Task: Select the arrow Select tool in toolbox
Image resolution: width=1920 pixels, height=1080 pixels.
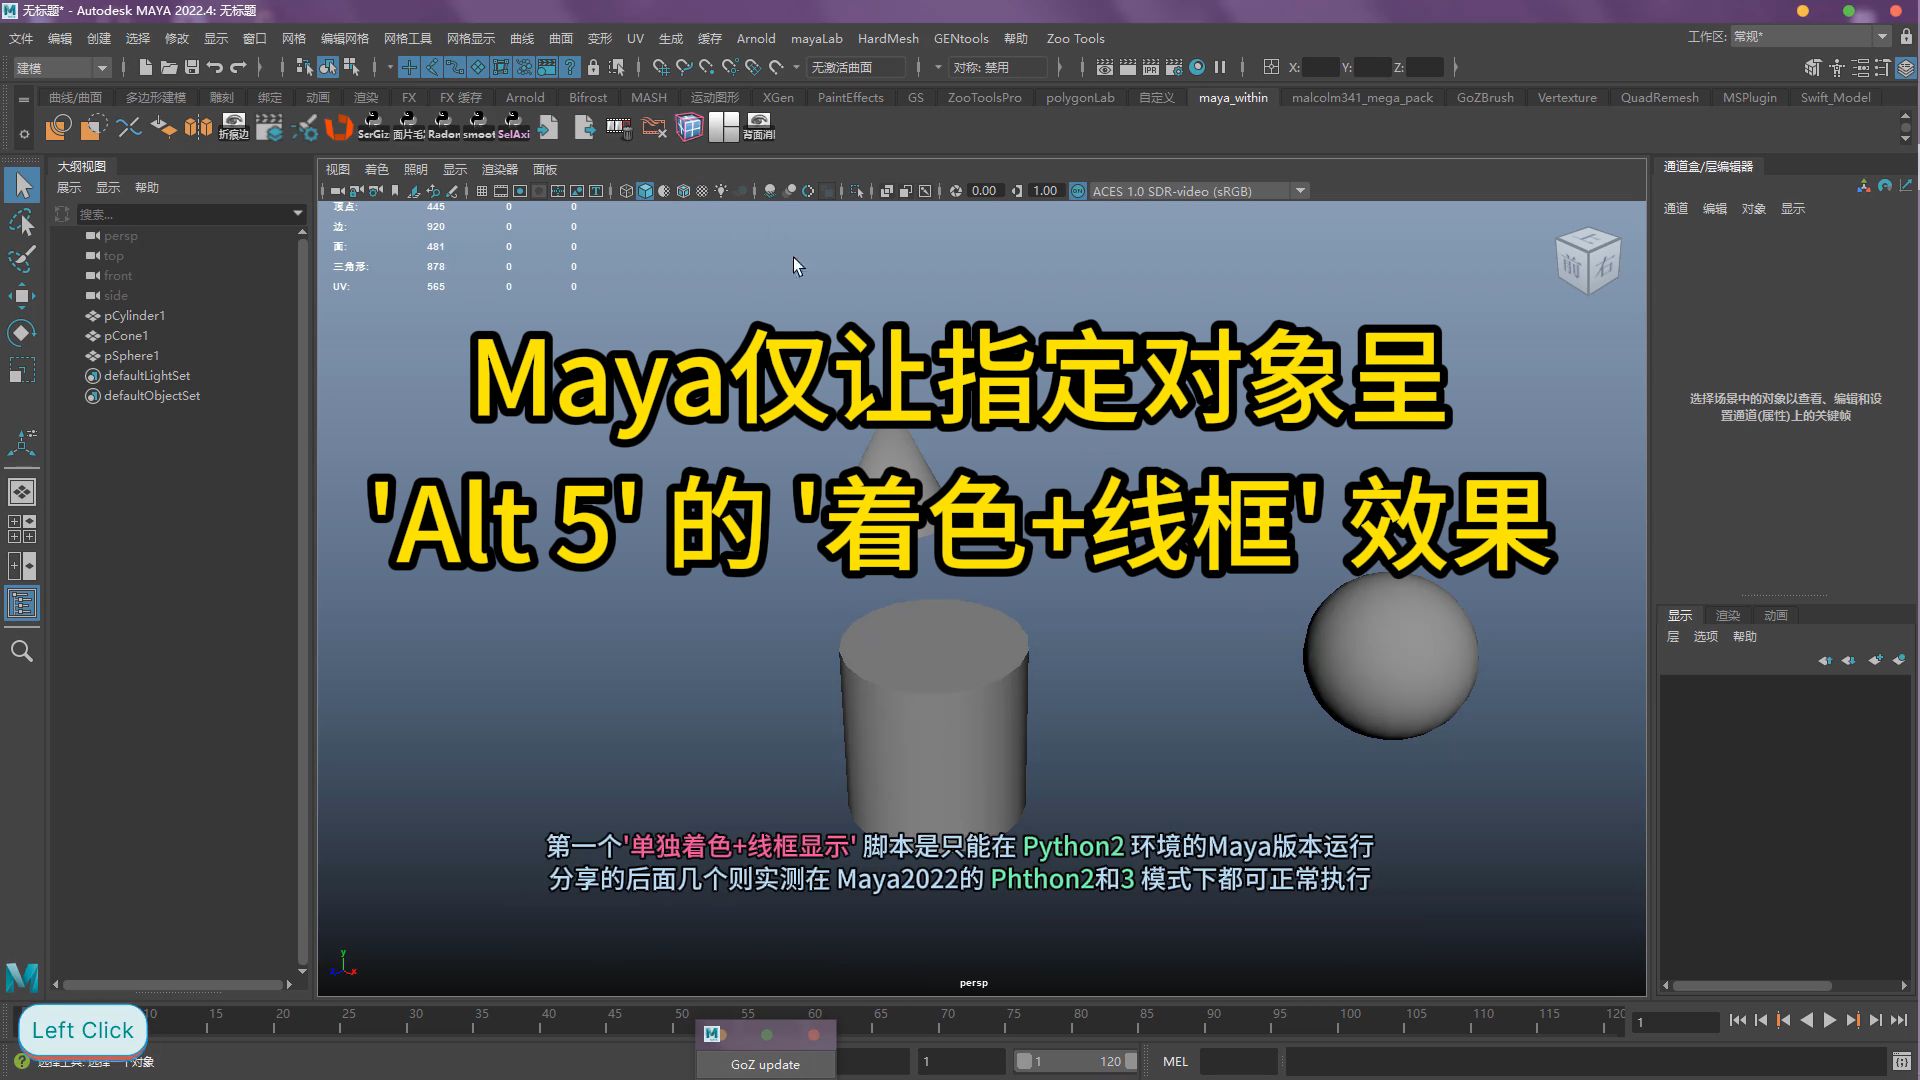Action: [x=22, y=185]
